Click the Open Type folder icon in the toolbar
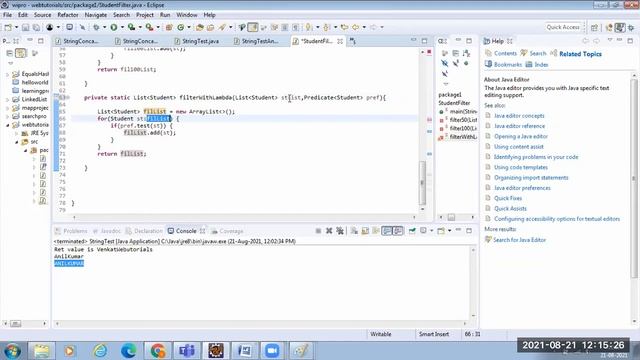 [200, 27]
